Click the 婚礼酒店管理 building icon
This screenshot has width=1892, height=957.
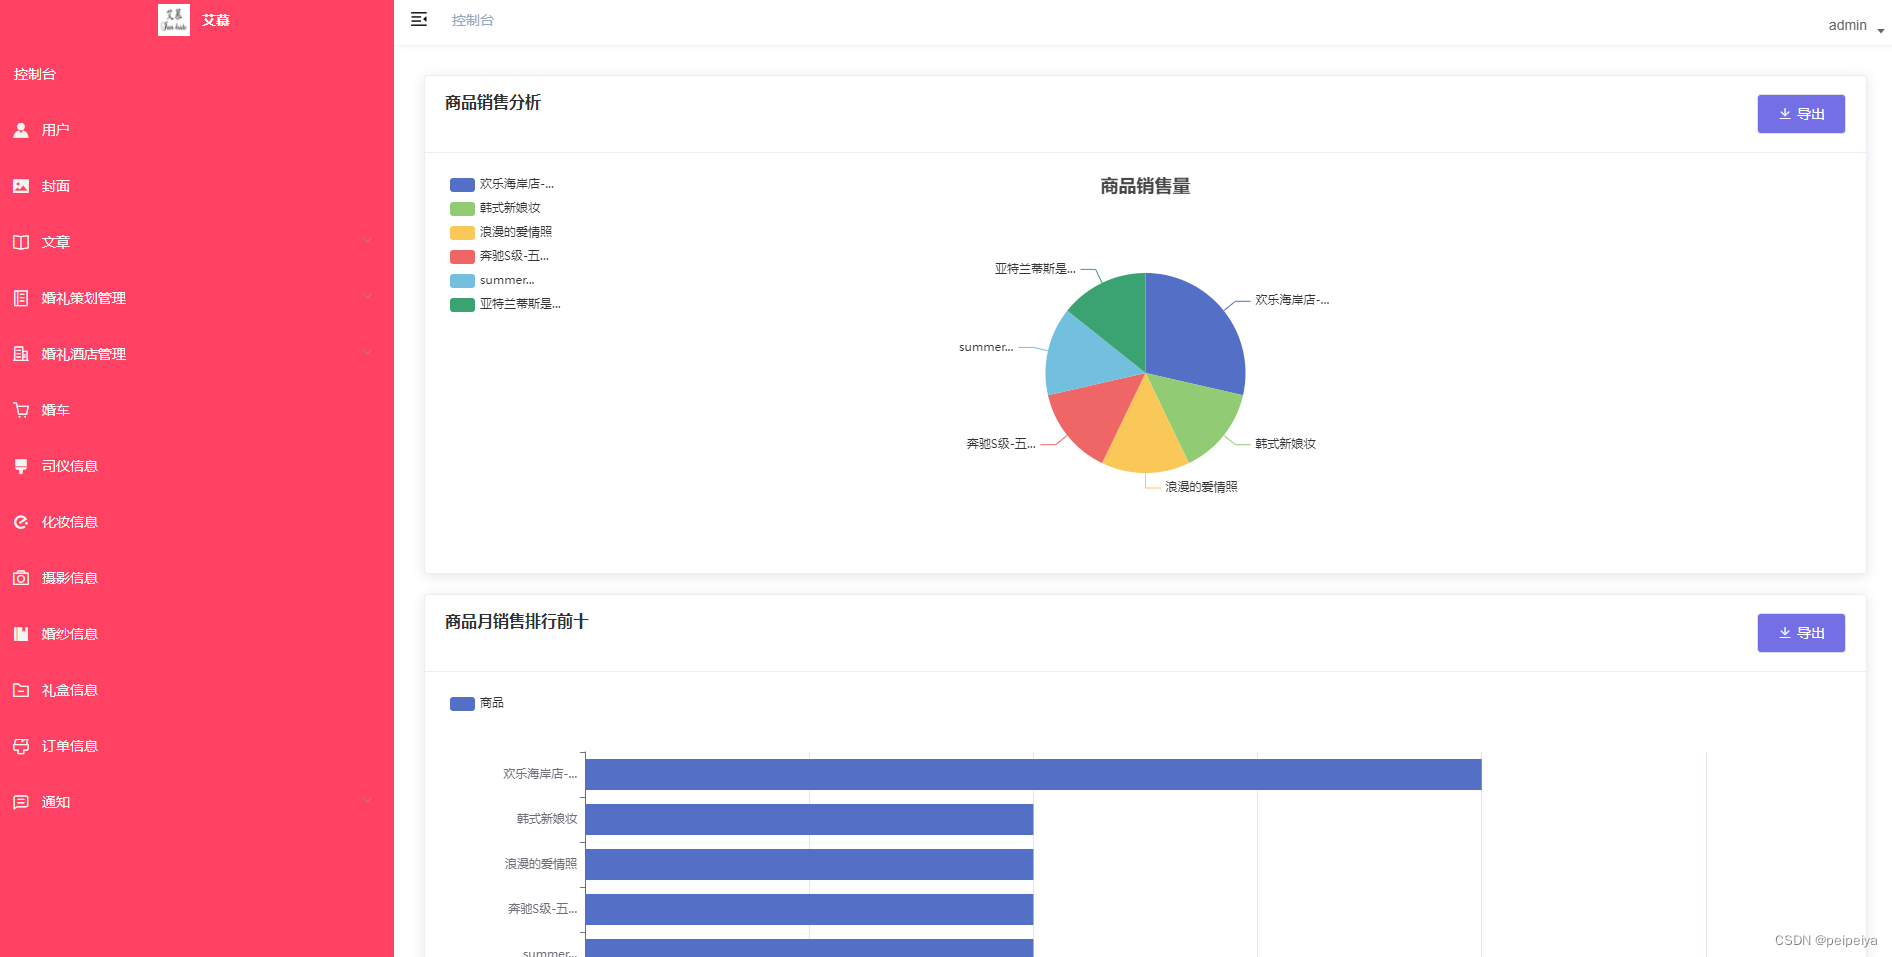21,354
